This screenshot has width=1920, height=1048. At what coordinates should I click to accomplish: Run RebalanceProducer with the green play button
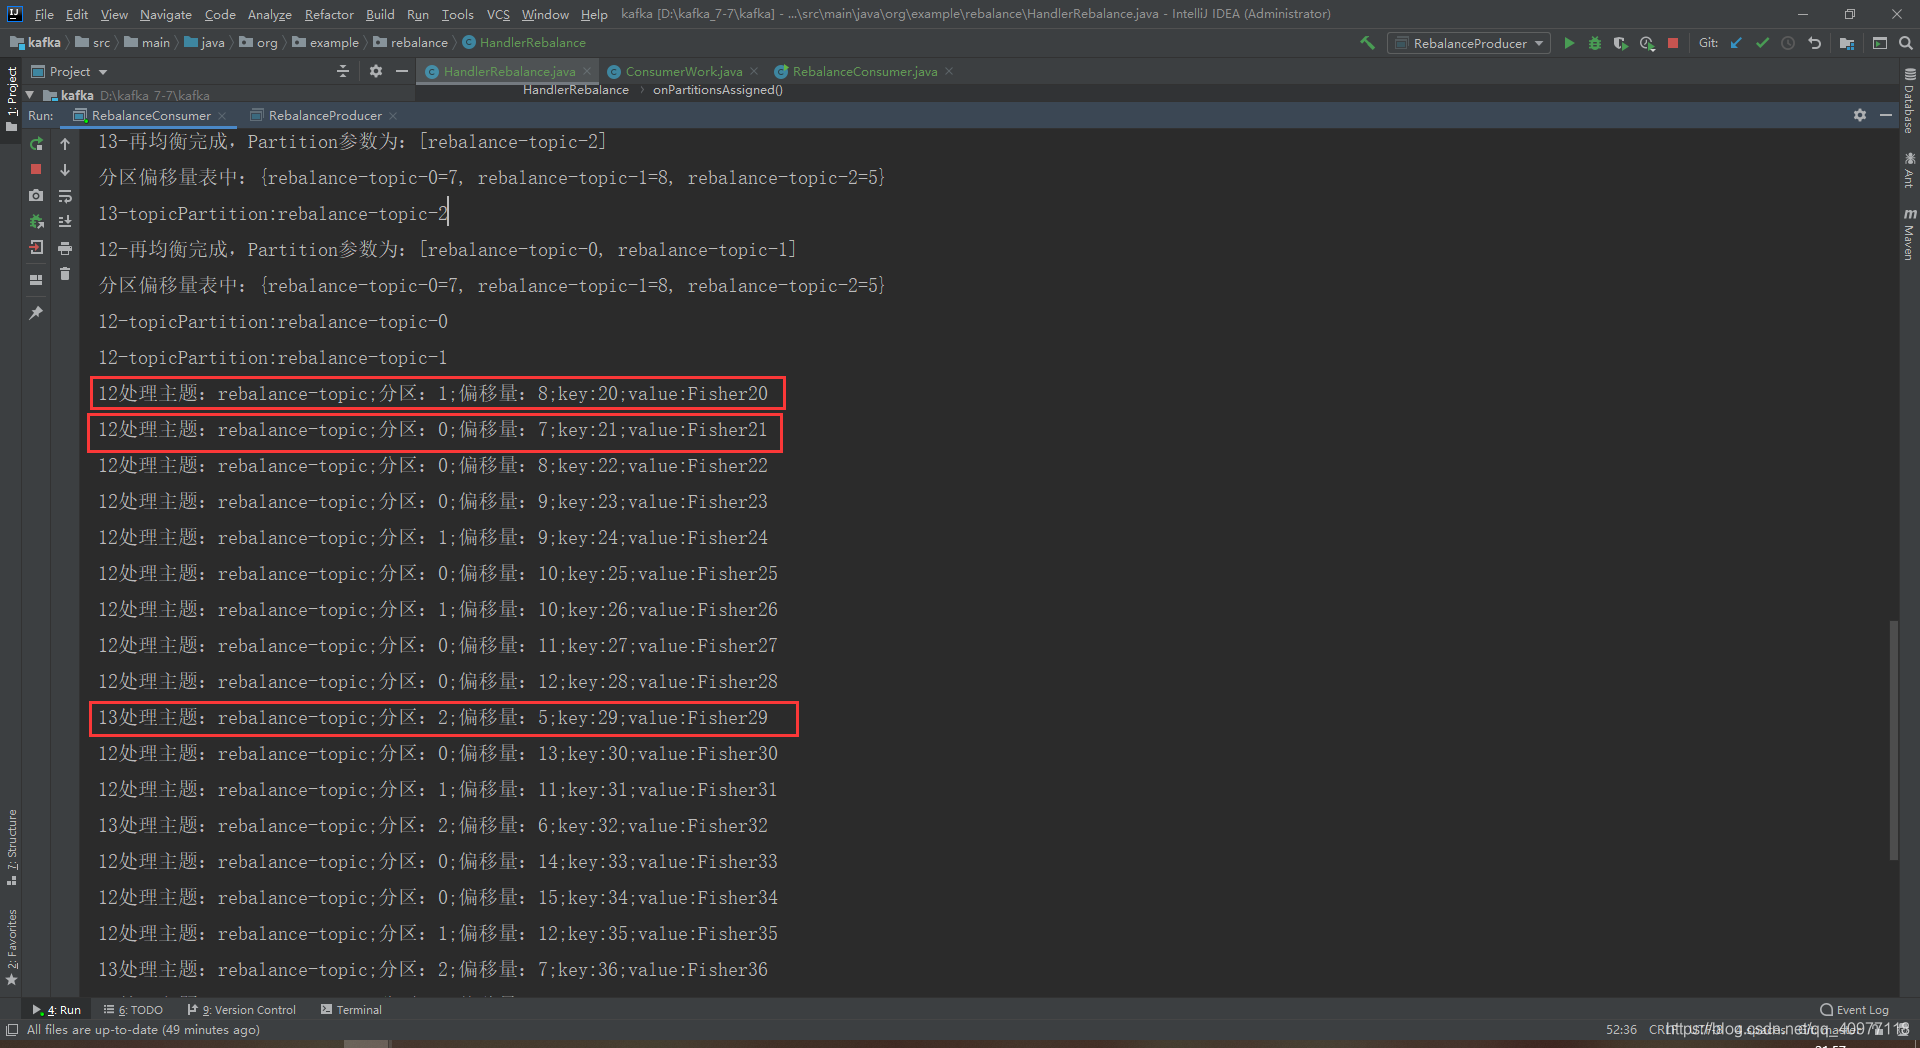point(1569,43)
